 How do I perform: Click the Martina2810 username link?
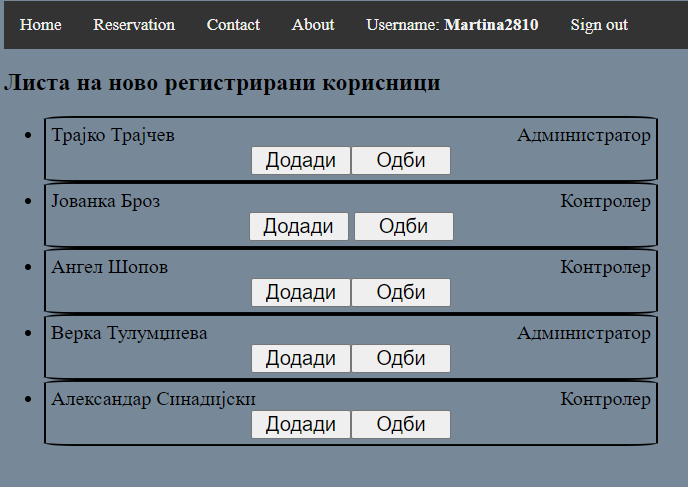pos(491,25)
